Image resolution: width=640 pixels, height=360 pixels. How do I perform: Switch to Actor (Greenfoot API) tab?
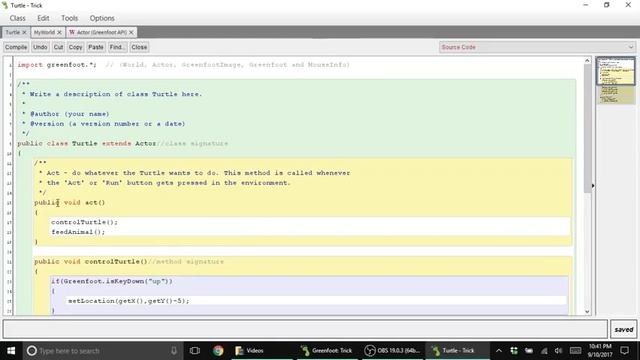click(x=101, y=32)
